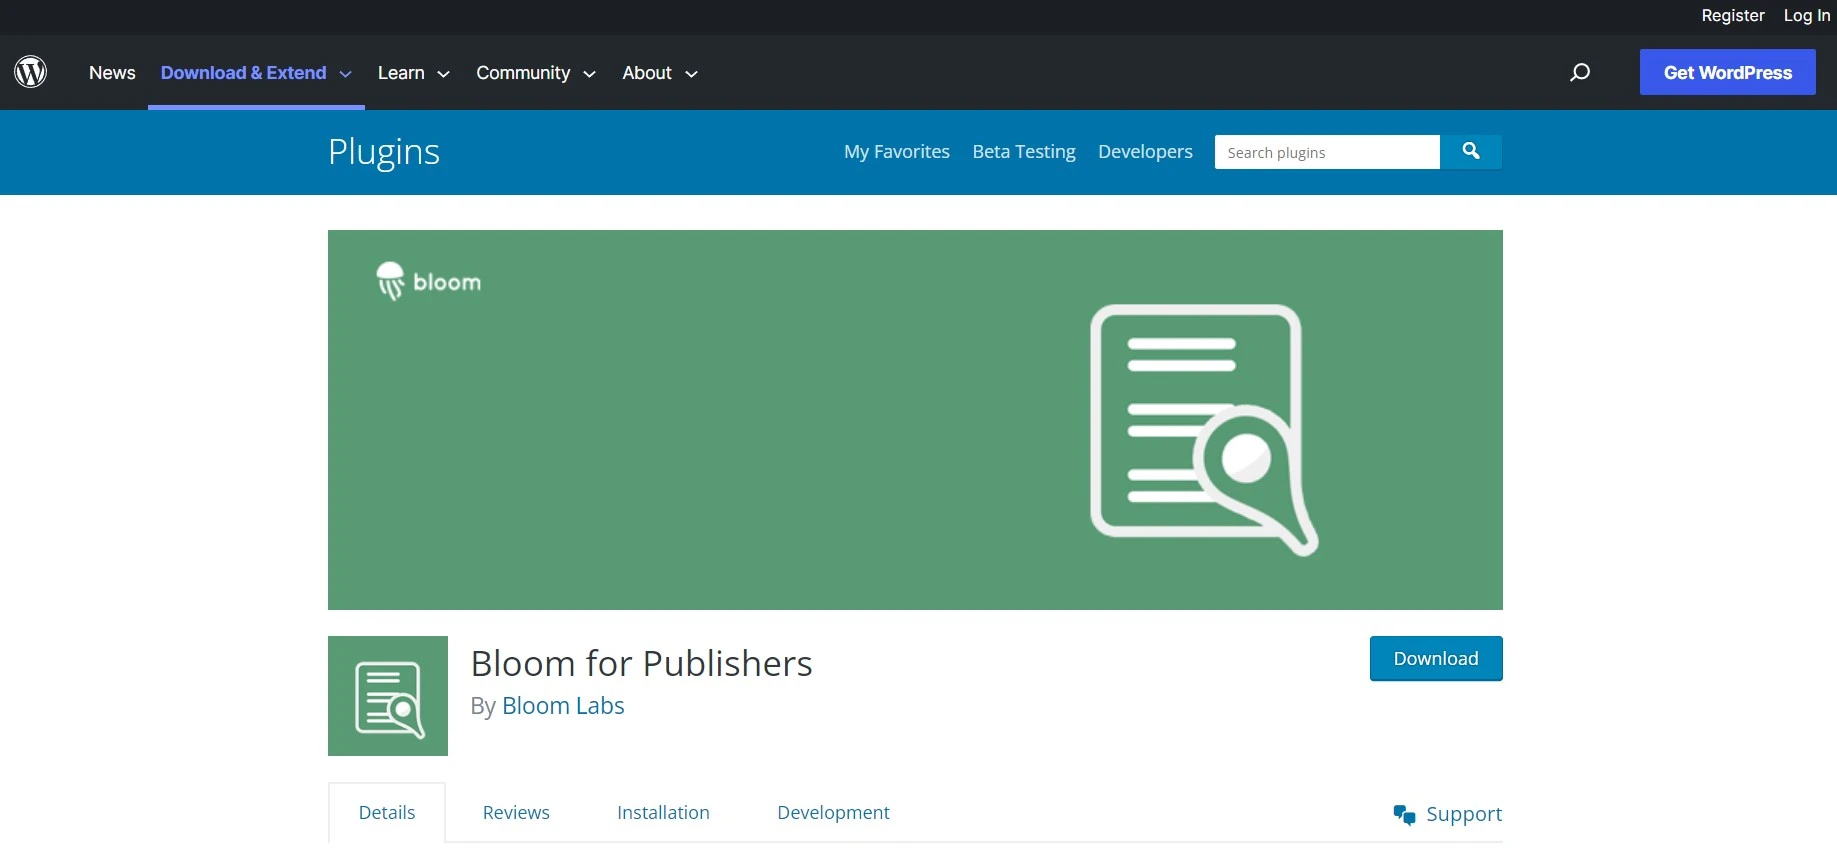The width and height of the screenshot is (1837, 867).
Task: Open the Community menu
Action: coord(523,73)
